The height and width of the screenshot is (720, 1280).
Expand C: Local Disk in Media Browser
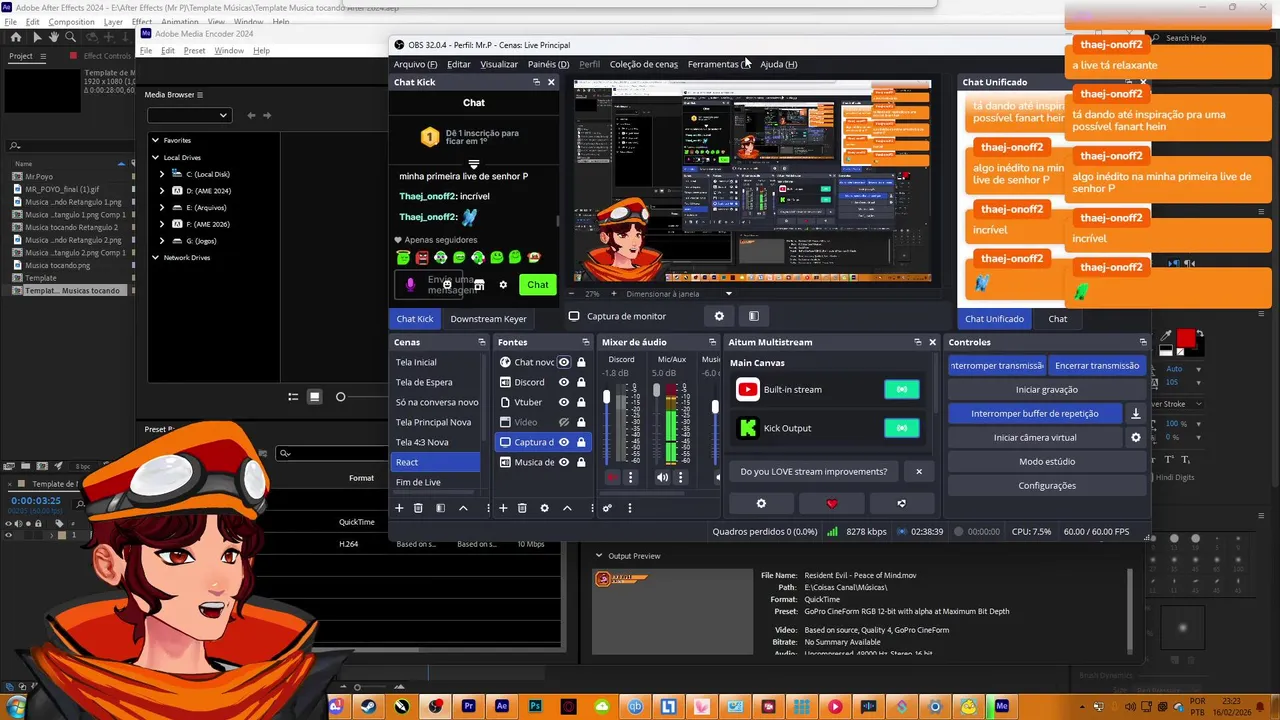pos(162,174)
